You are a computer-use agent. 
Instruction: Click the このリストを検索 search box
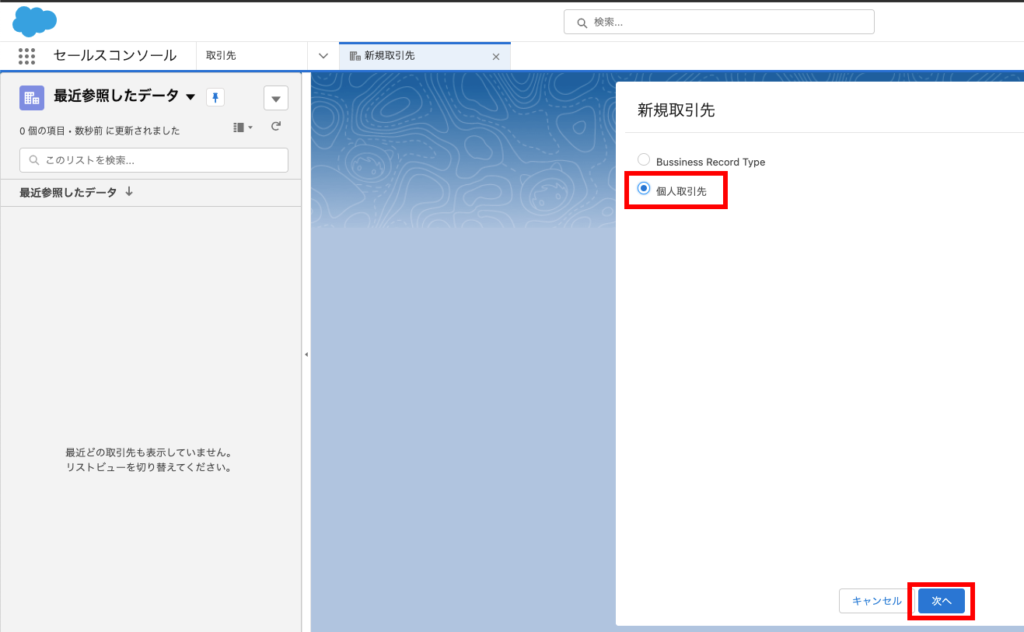(x=154, y=160)
